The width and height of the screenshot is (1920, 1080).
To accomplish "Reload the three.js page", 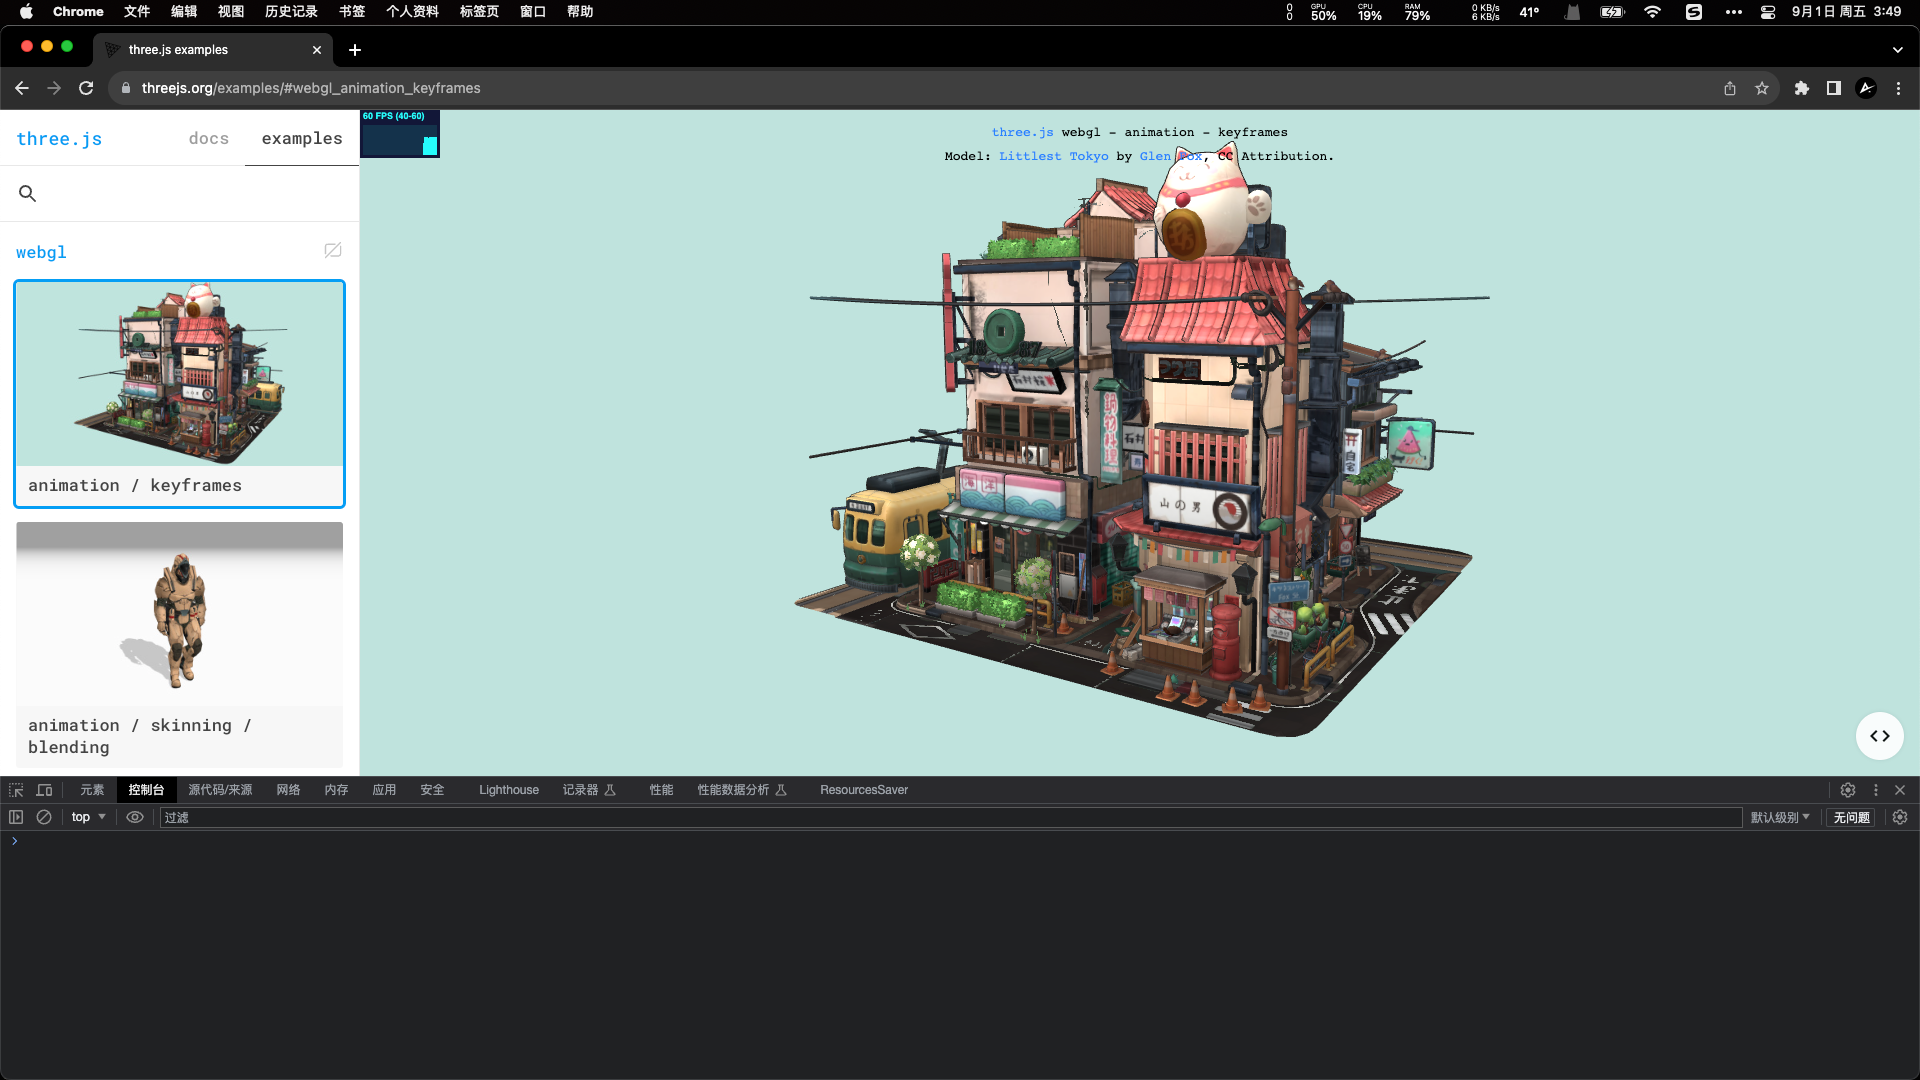I will coord(86,88).
